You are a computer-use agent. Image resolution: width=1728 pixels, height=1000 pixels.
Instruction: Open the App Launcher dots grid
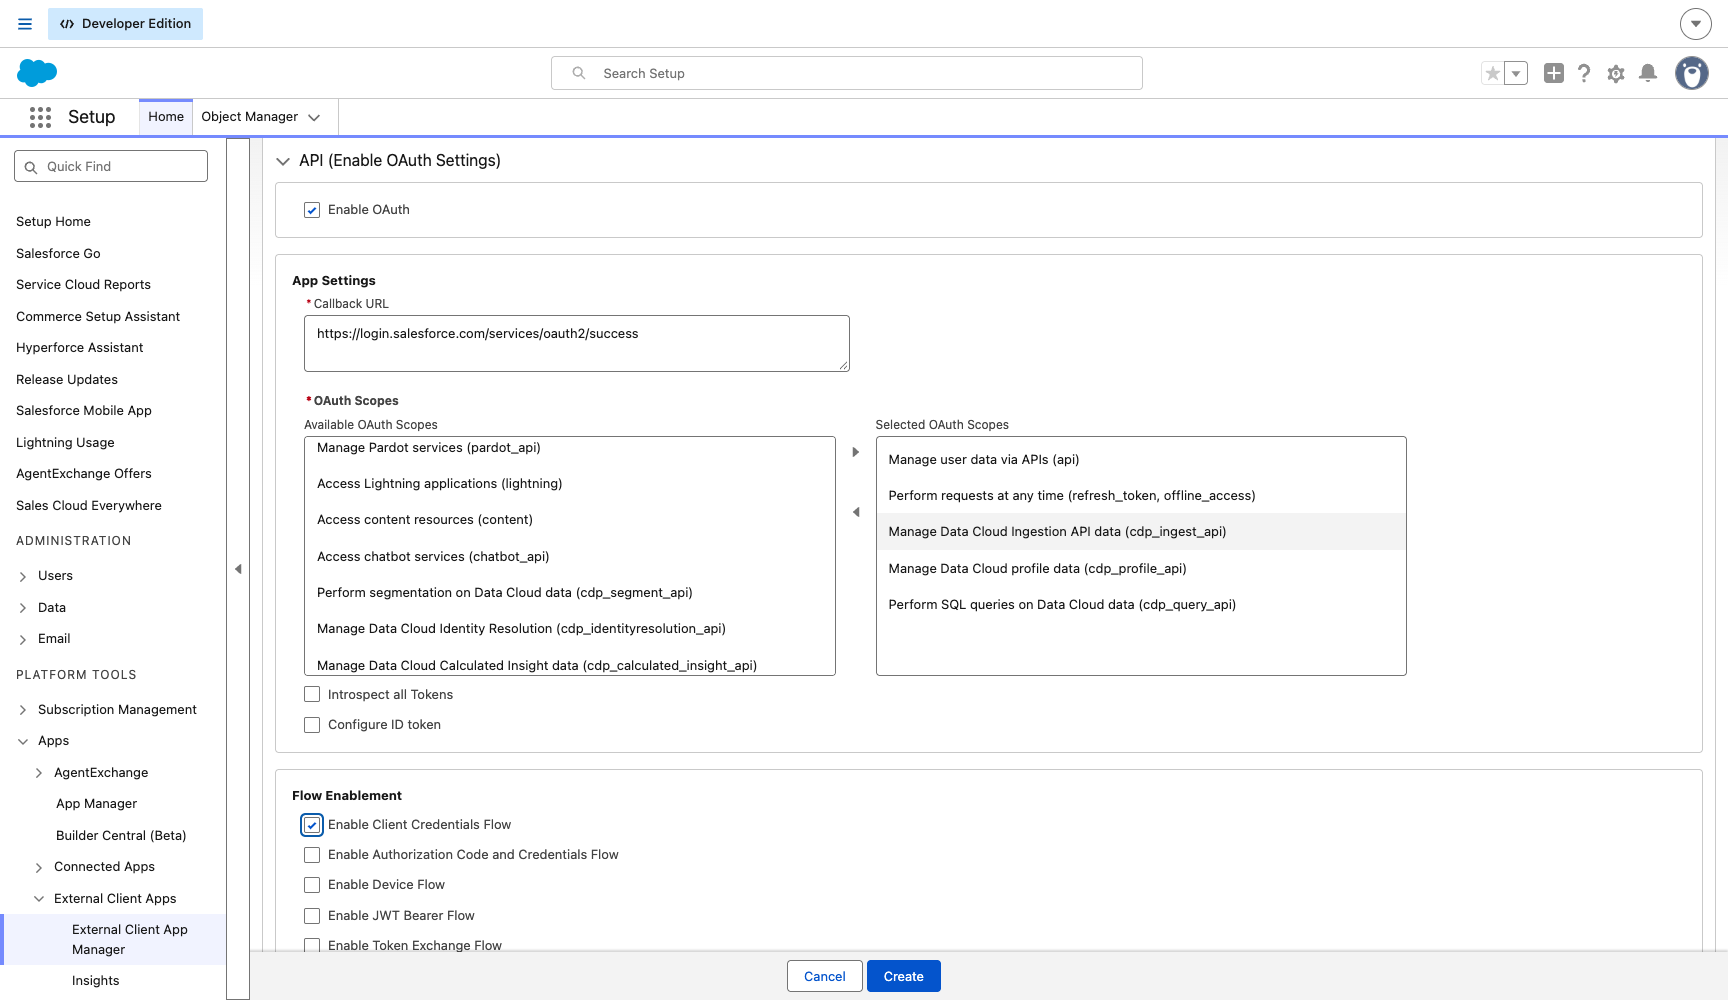40,117
